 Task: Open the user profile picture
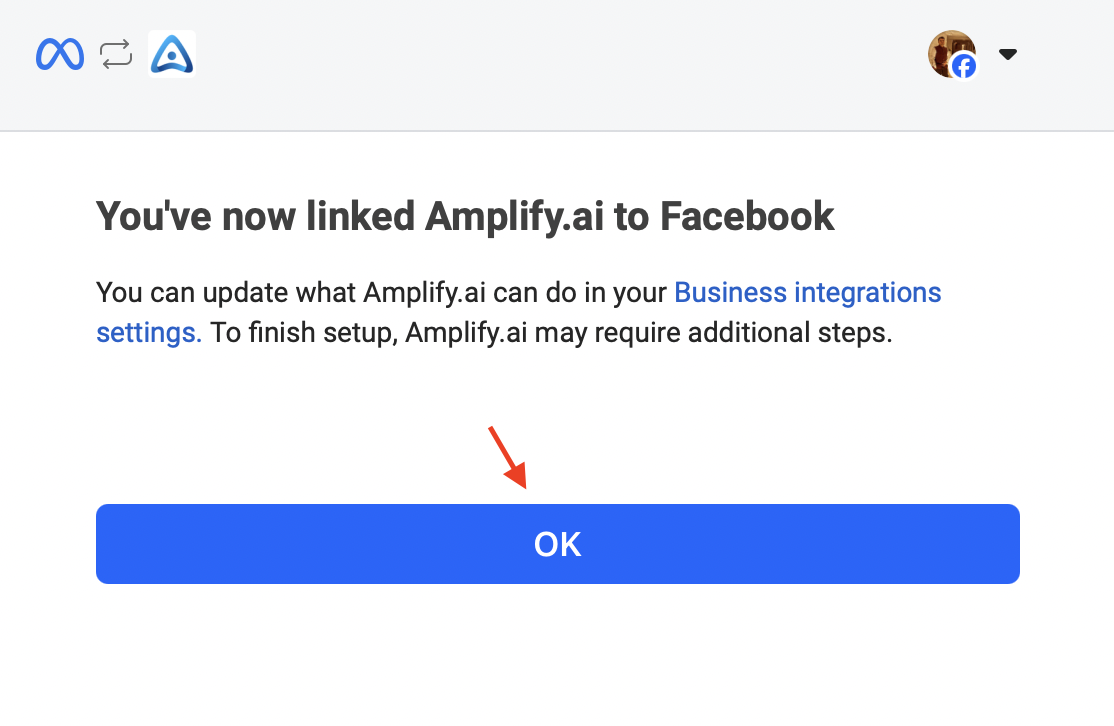tap(951, 54)
